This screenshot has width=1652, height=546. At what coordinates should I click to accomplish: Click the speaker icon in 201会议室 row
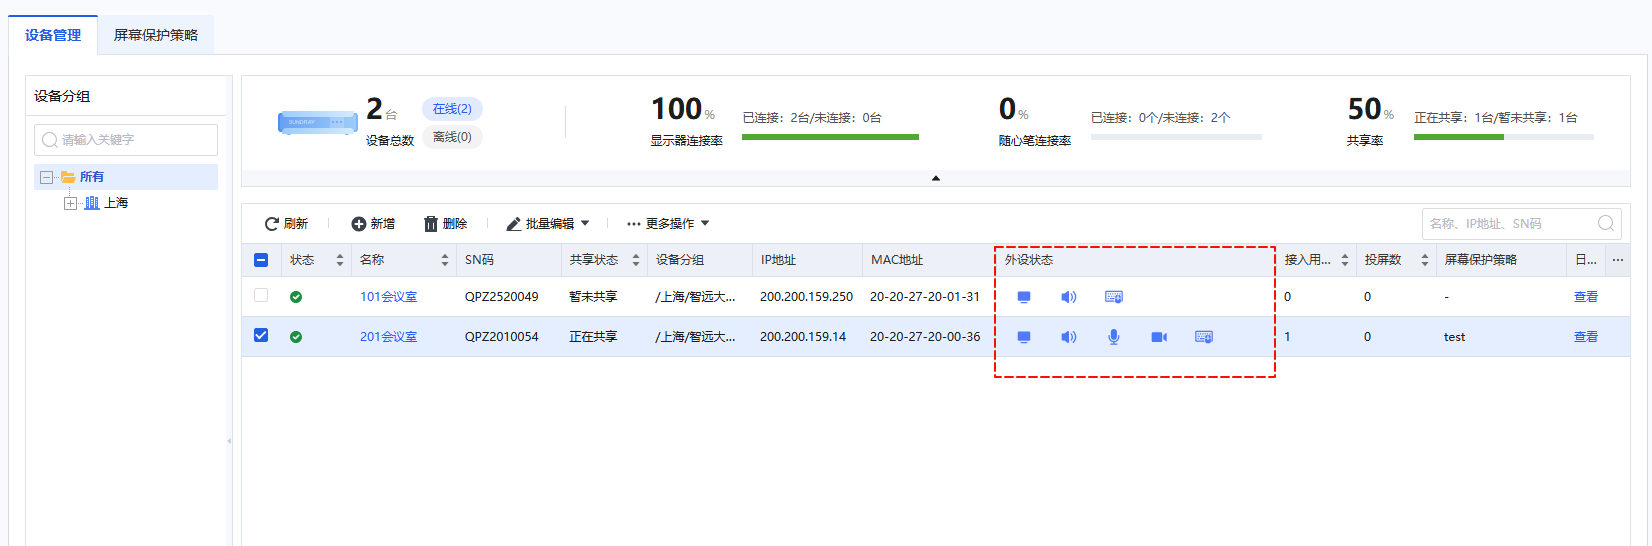coord(1068,337)
